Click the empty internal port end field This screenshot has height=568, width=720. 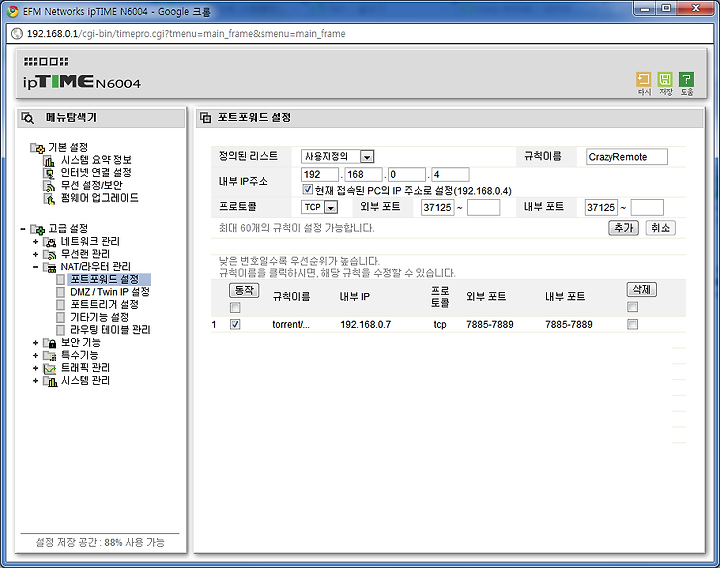[x=647, y=208]
